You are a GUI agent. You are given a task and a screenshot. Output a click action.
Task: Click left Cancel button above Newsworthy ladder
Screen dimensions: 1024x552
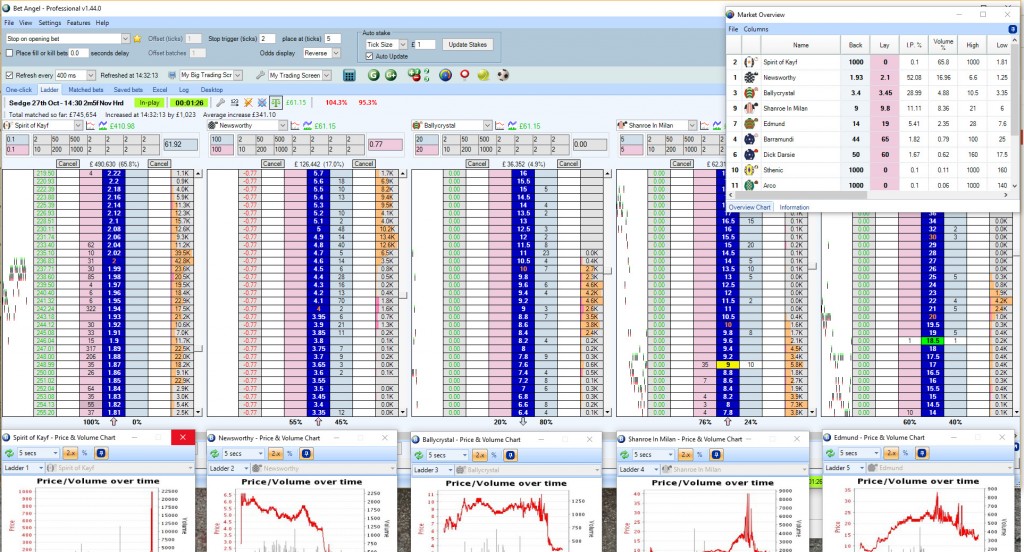272,163
